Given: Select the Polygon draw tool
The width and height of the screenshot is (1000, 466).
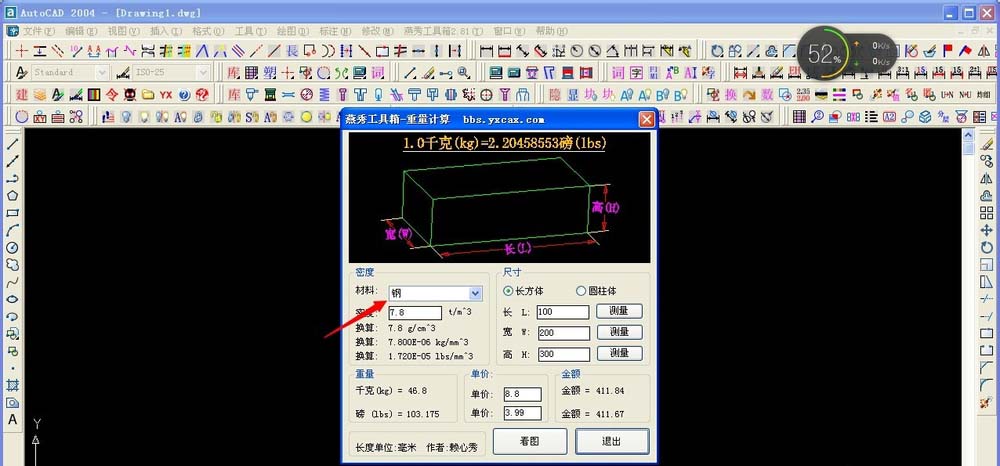Looking at the screenshot, I should click(12, 196).
